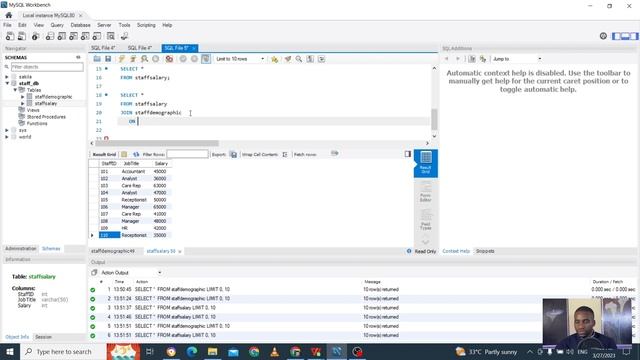Open Workbench preferences gear icon
The width and height of the screenshot is (640, 360).
coord(603,36)
